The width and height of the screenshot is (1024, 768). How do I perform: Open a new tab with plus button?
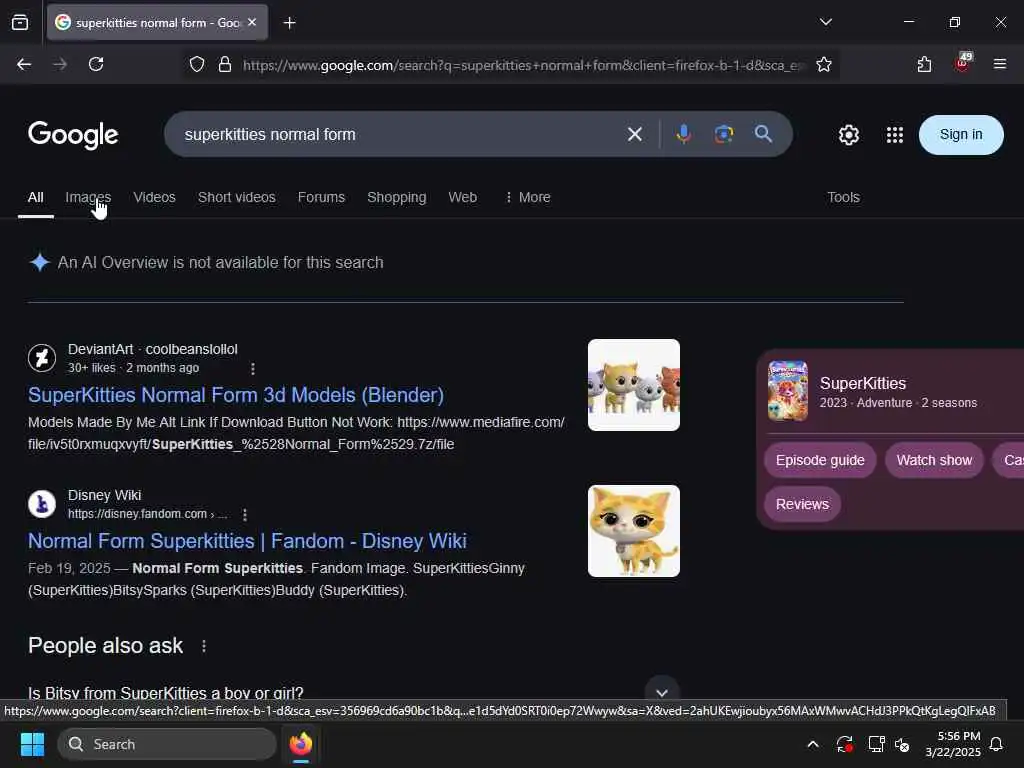click(x=289, y=23)
